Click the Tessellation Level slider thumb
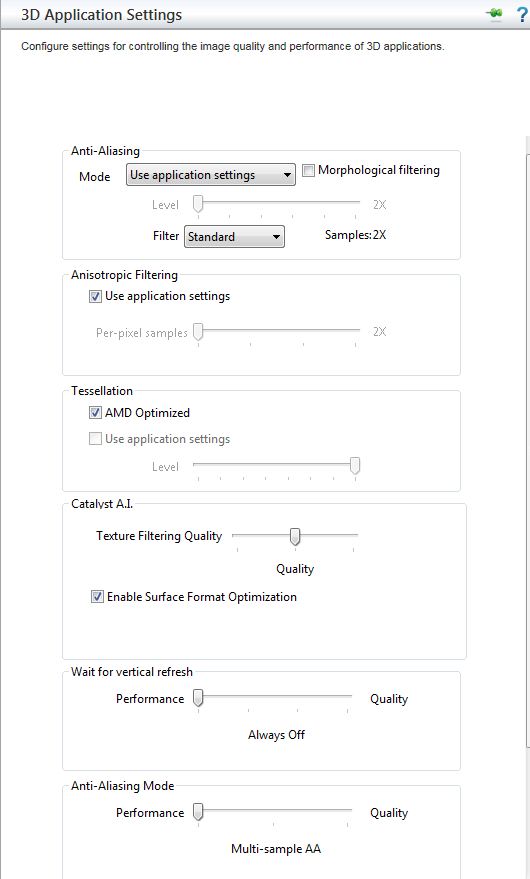Screen dimensions: 530x879 pos(354,465)
